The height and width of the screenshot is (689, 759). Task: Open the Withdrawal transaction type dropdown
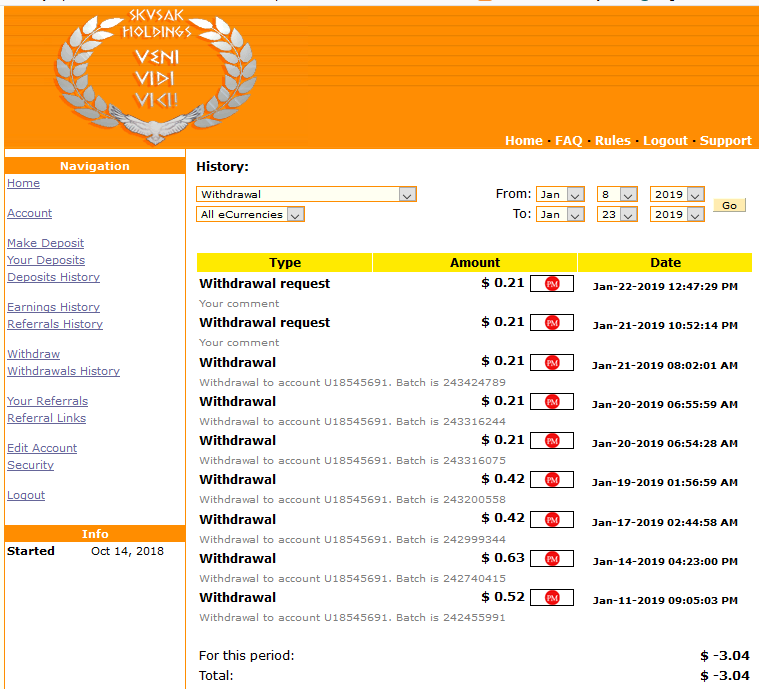point(306,195)
